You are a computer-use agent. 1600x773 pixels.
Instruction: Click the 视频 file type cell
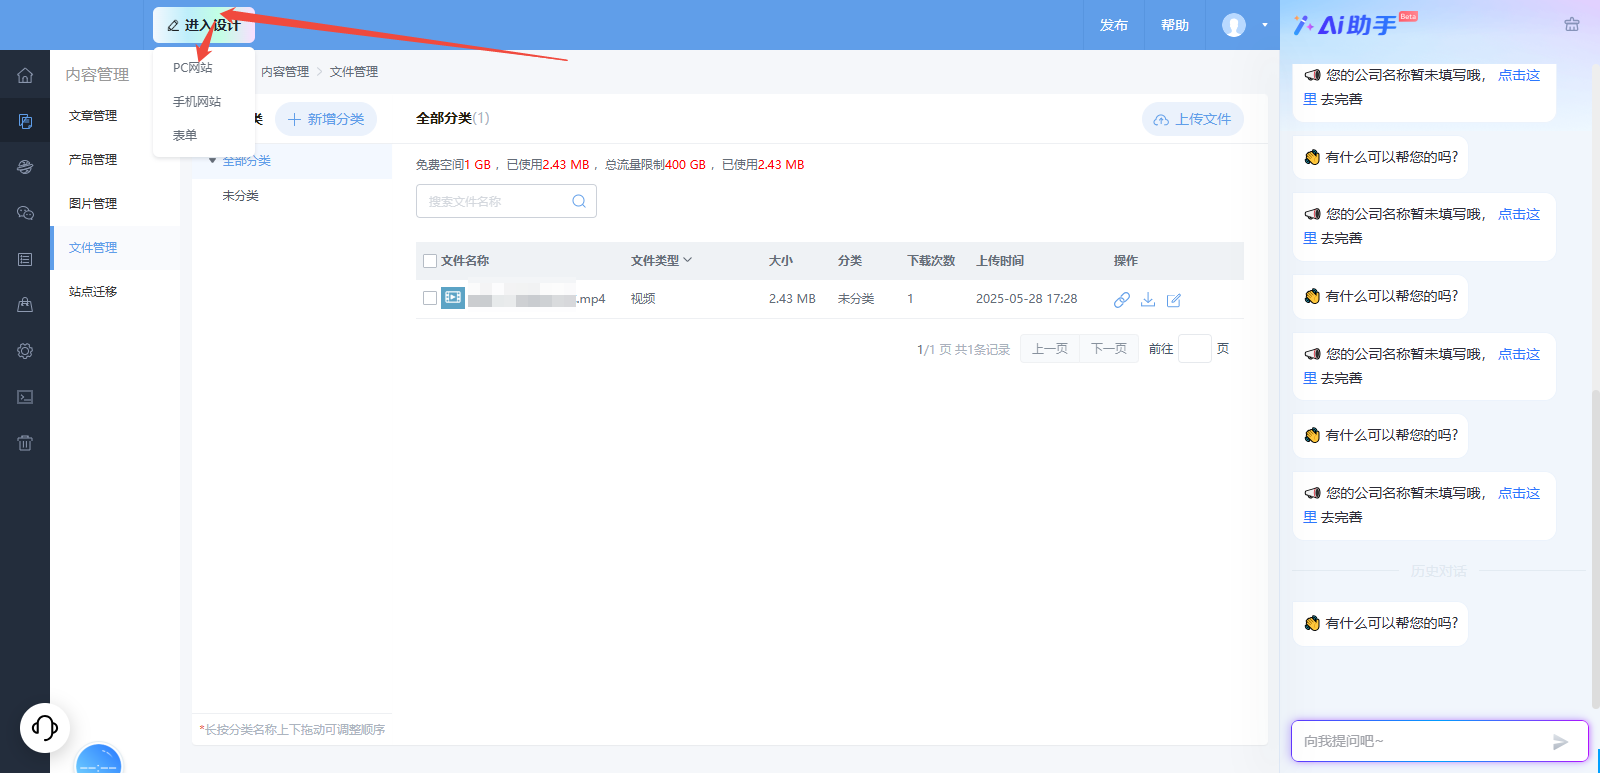(x=643, y=299)
